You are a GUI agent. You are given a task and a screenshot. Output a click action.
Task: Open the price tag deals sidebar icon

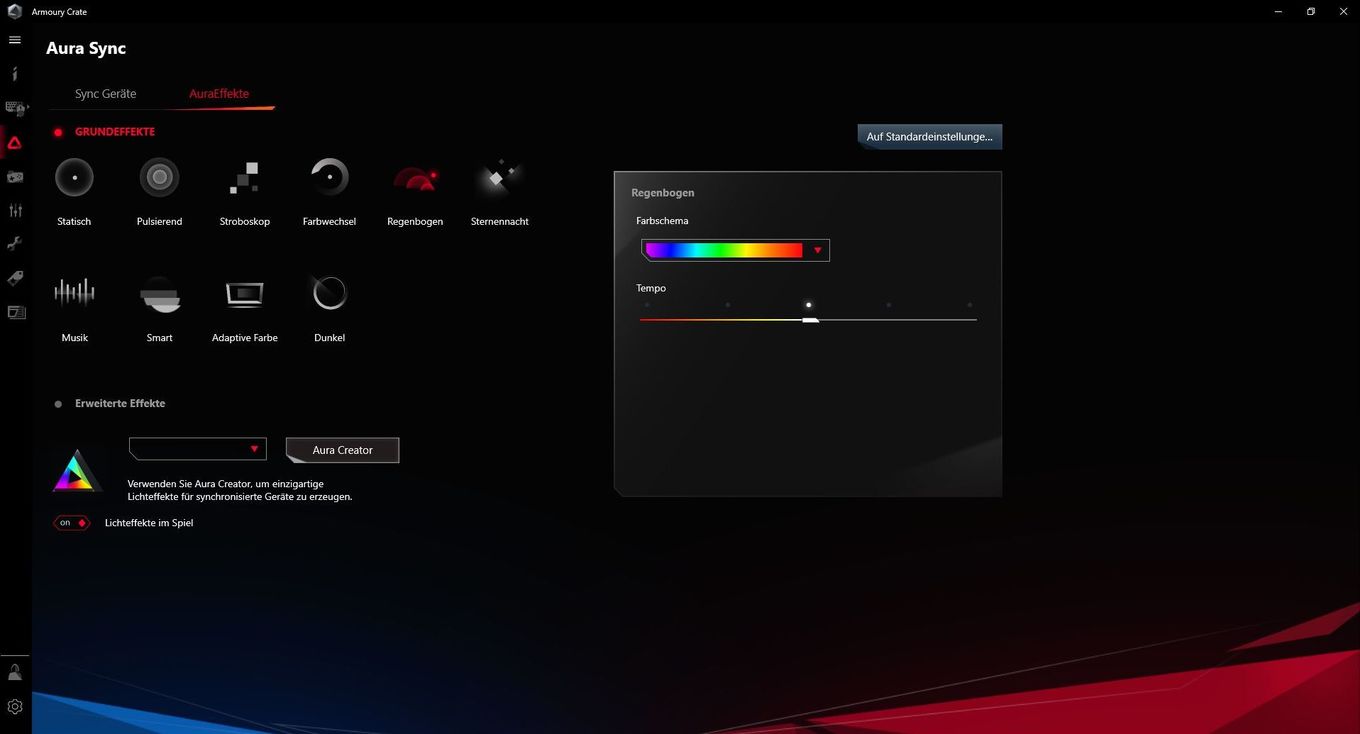click(x=15, y=278)
